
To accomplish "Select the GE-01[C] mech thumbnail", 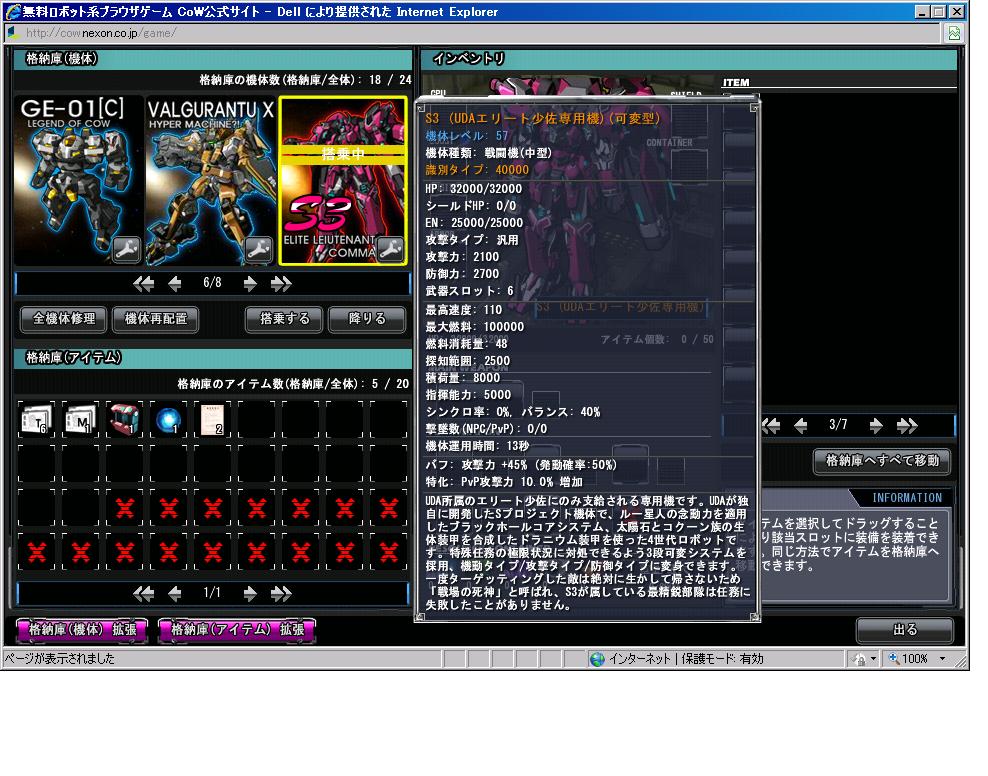I will [x=79, y=181].
